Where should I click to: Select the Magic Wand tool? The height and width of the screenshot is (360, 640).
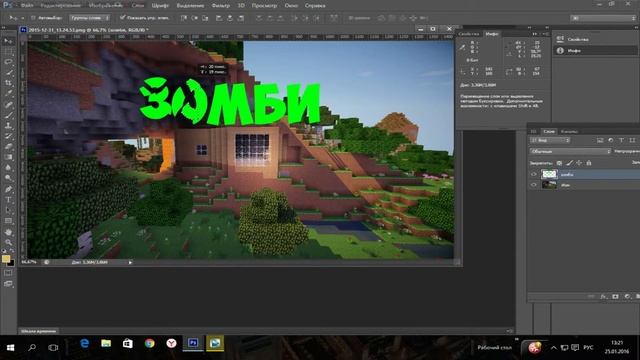point(8,73)
